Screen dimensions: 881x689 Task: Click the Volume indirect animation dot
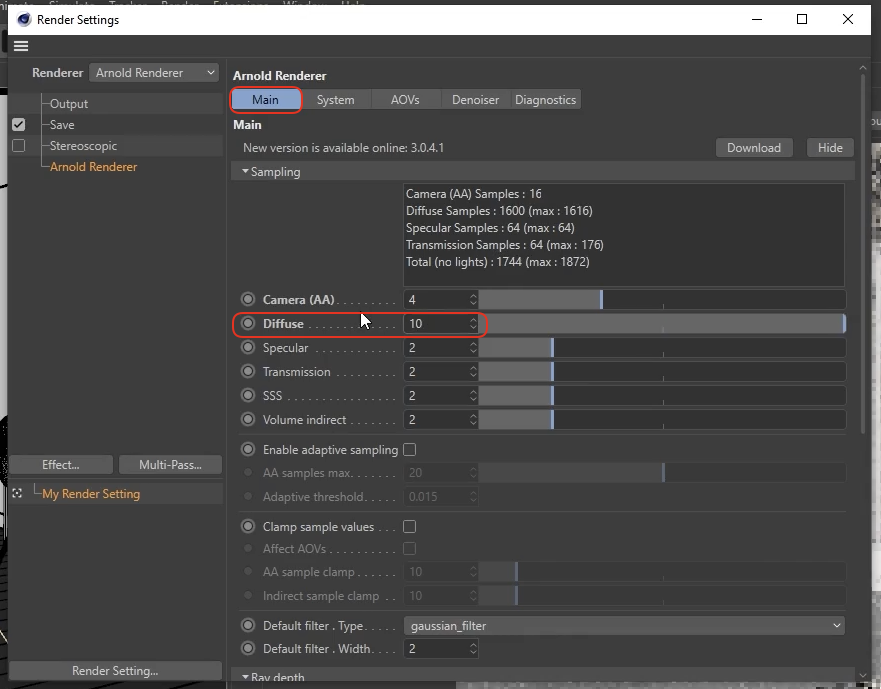pyautogui.click(x=248, y=419)
